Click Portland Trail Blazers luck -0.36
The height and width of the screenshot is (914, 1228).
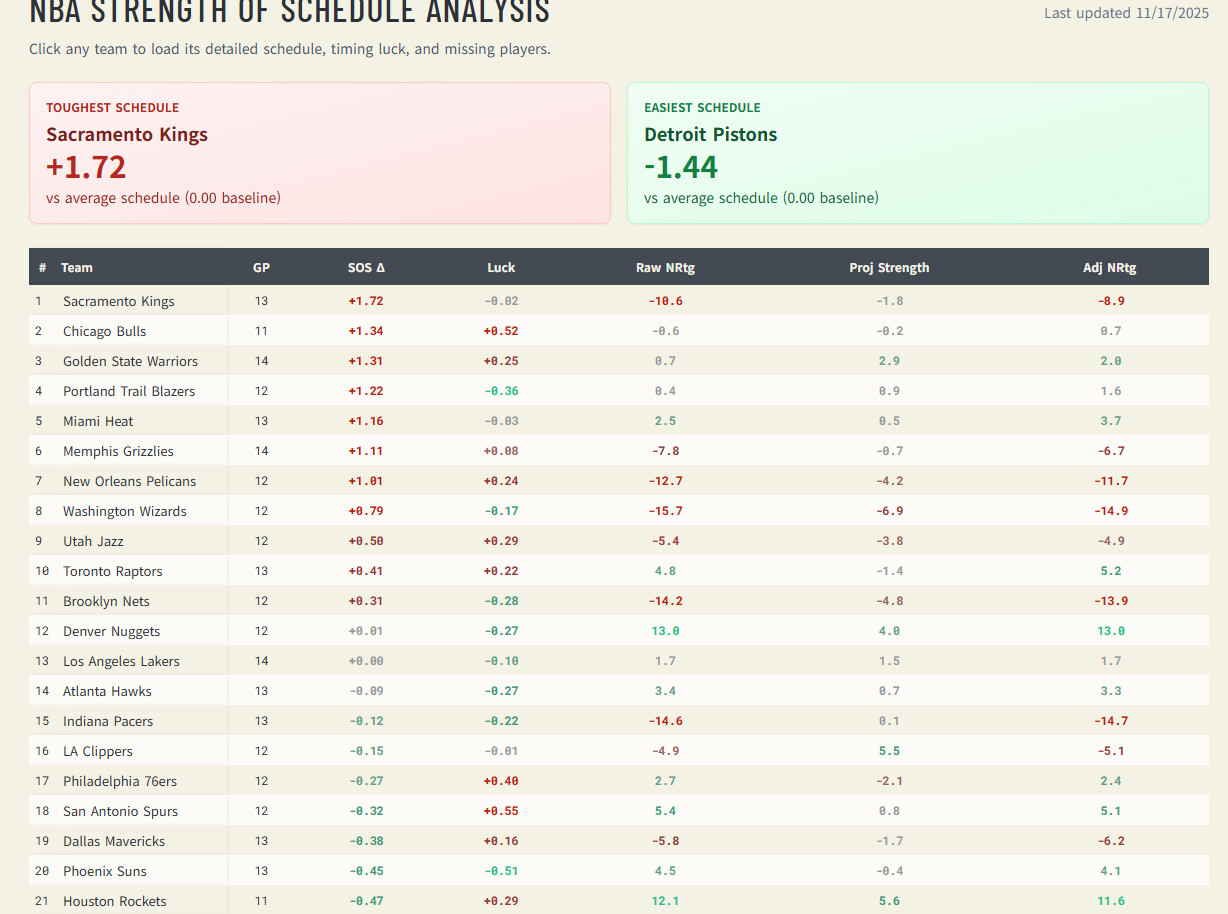(501, 391)
